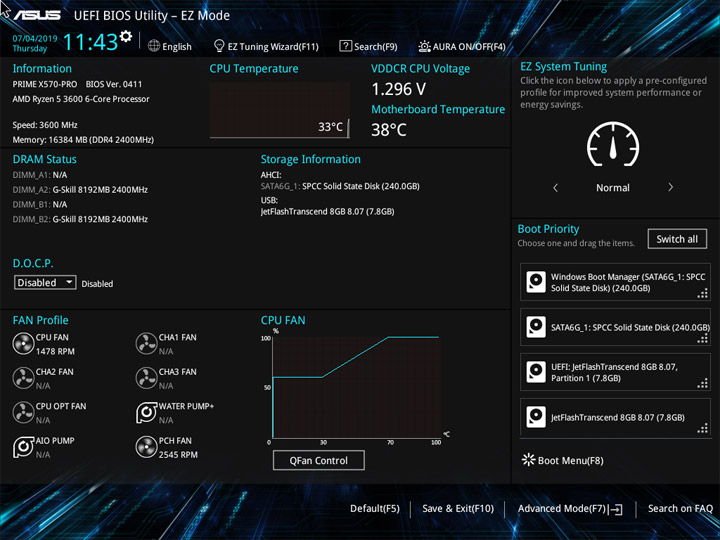Click the JetFlashTranscend 8GB boot disk icon

click(536, 417)
